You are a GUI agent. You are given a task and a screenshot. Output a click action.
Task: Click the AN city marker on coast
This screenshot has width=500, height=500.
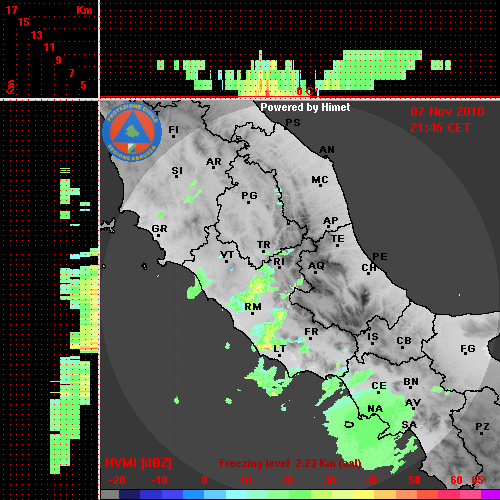click(326, 156)
